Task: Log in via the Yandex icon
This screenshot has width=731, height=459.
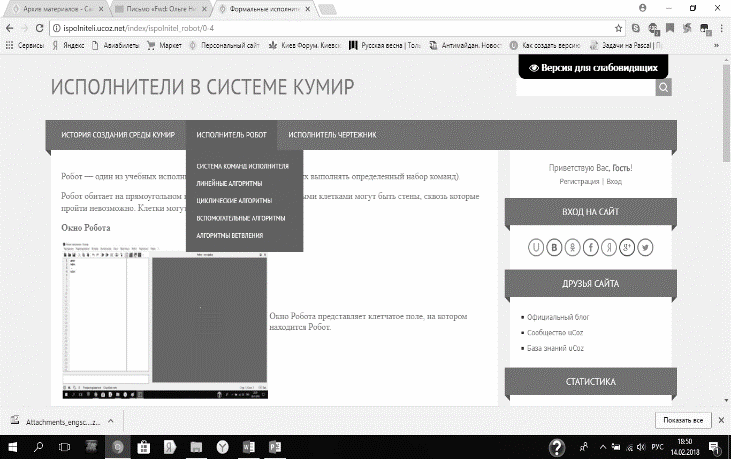Action: pyautogui.click(x=609, y=247)
